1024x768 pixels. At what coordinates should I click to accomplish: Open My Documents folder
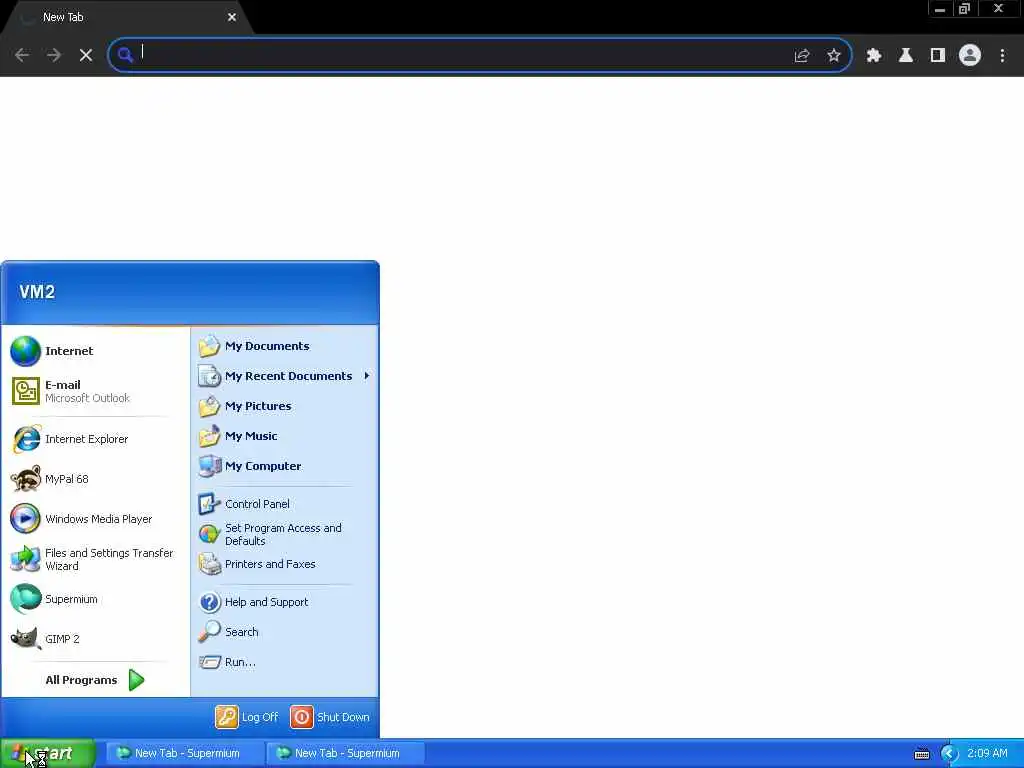tap(284, 346)
